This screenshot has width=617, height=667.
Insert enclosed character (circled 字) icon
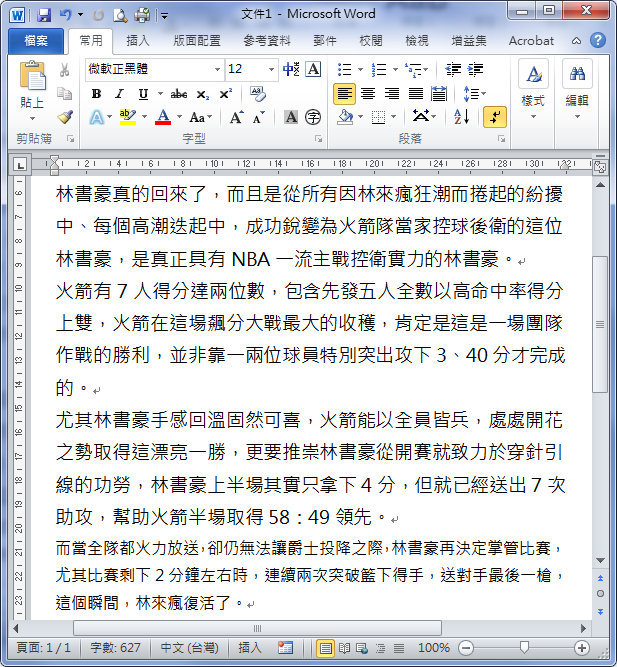(313, 117)
